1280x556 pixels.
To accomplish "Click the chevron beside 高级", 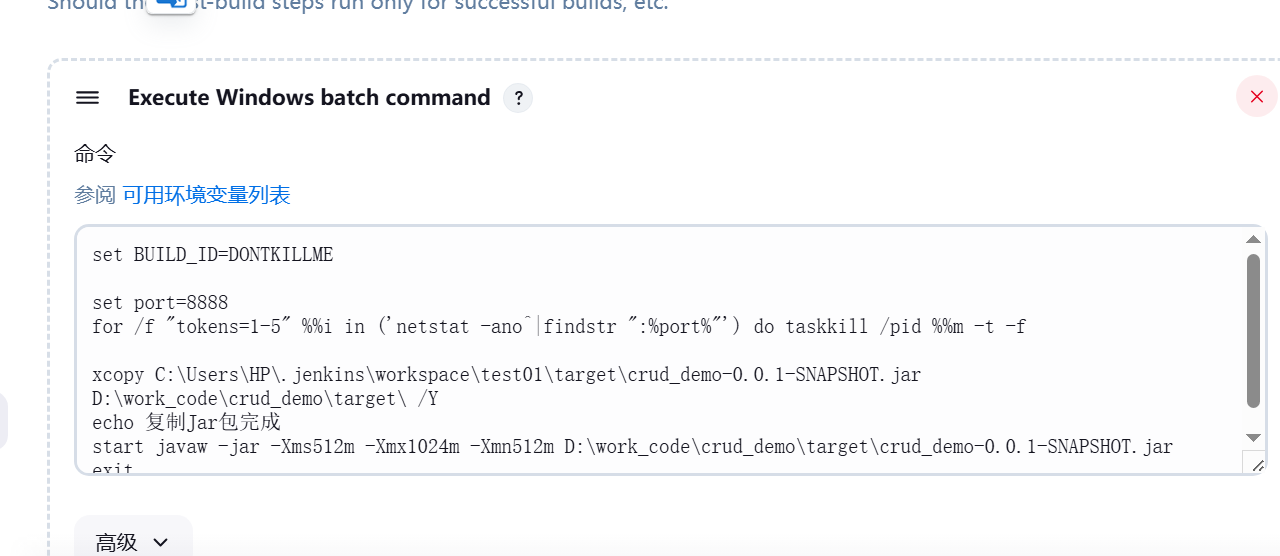I will 161,543.
